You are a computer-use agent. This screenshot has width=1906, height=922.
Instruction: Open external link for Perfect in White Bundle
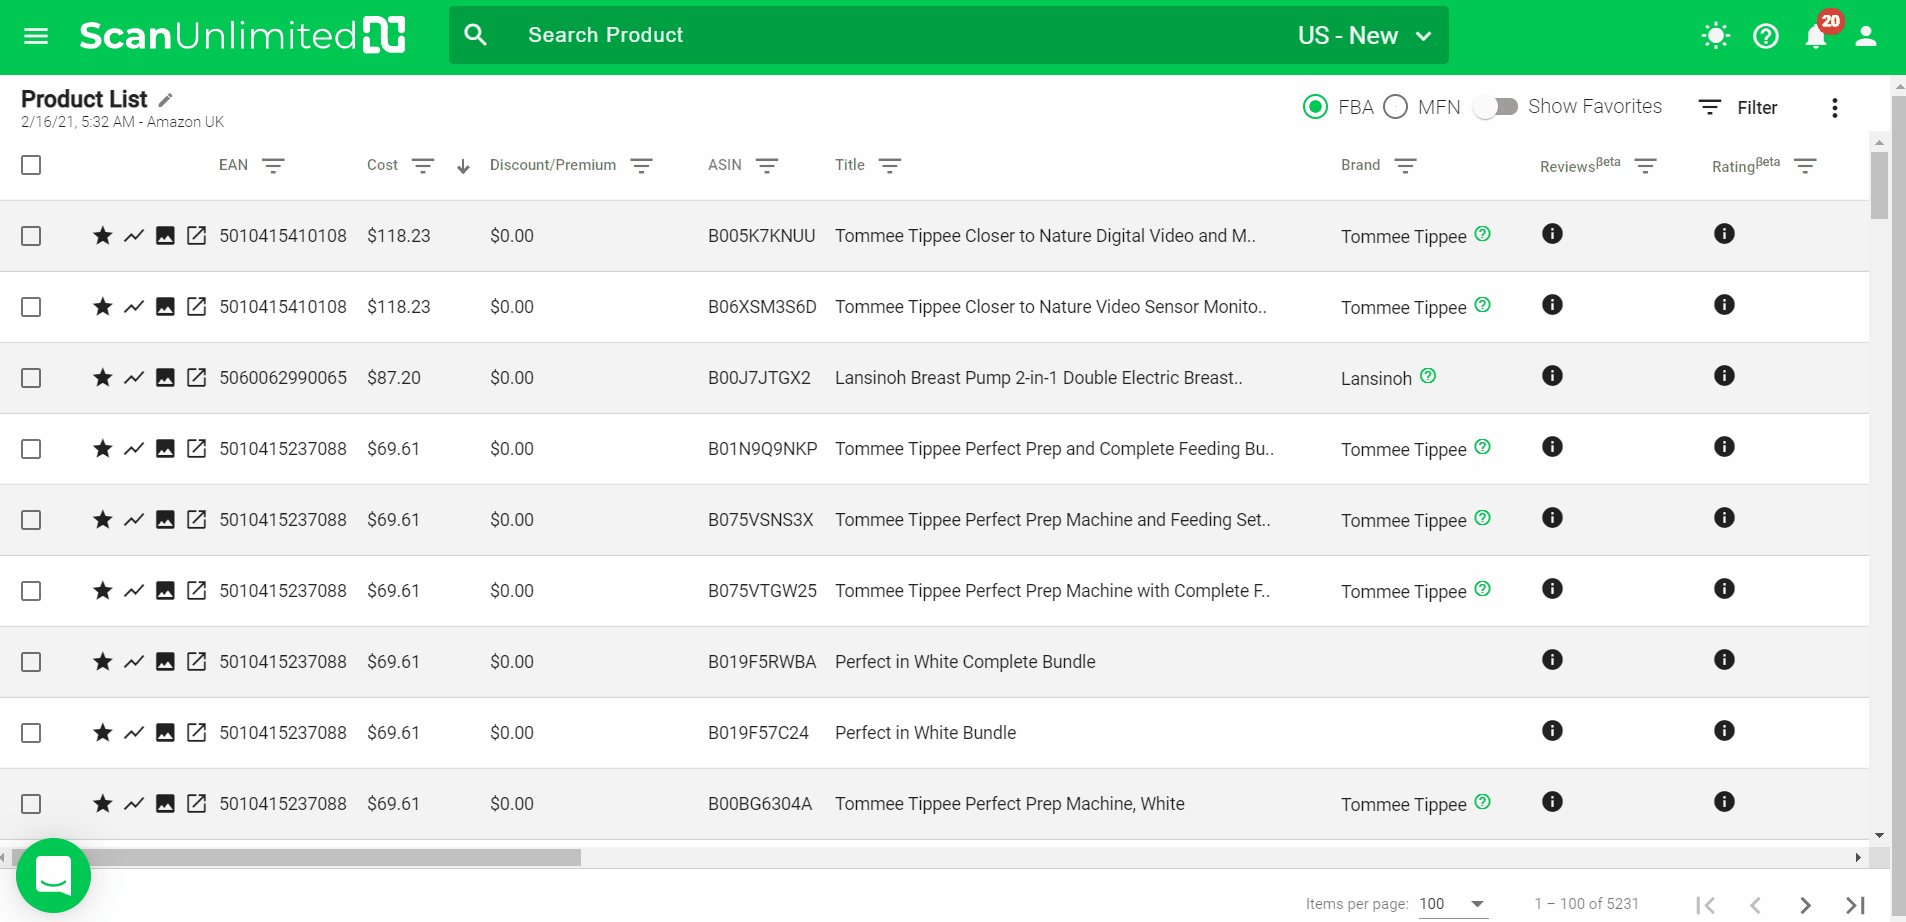(x=197, y=733)
